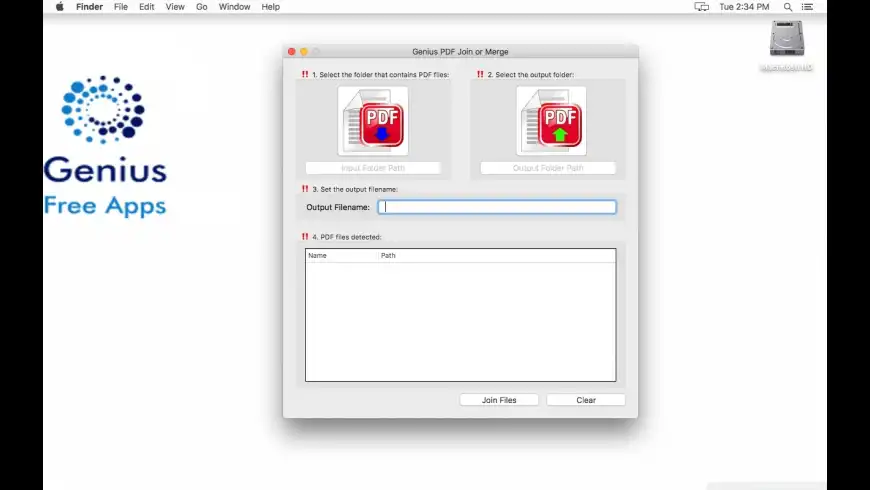Open the Window menu
The image size is (870, 490).
pyautogui.click(x=234, y=7)
